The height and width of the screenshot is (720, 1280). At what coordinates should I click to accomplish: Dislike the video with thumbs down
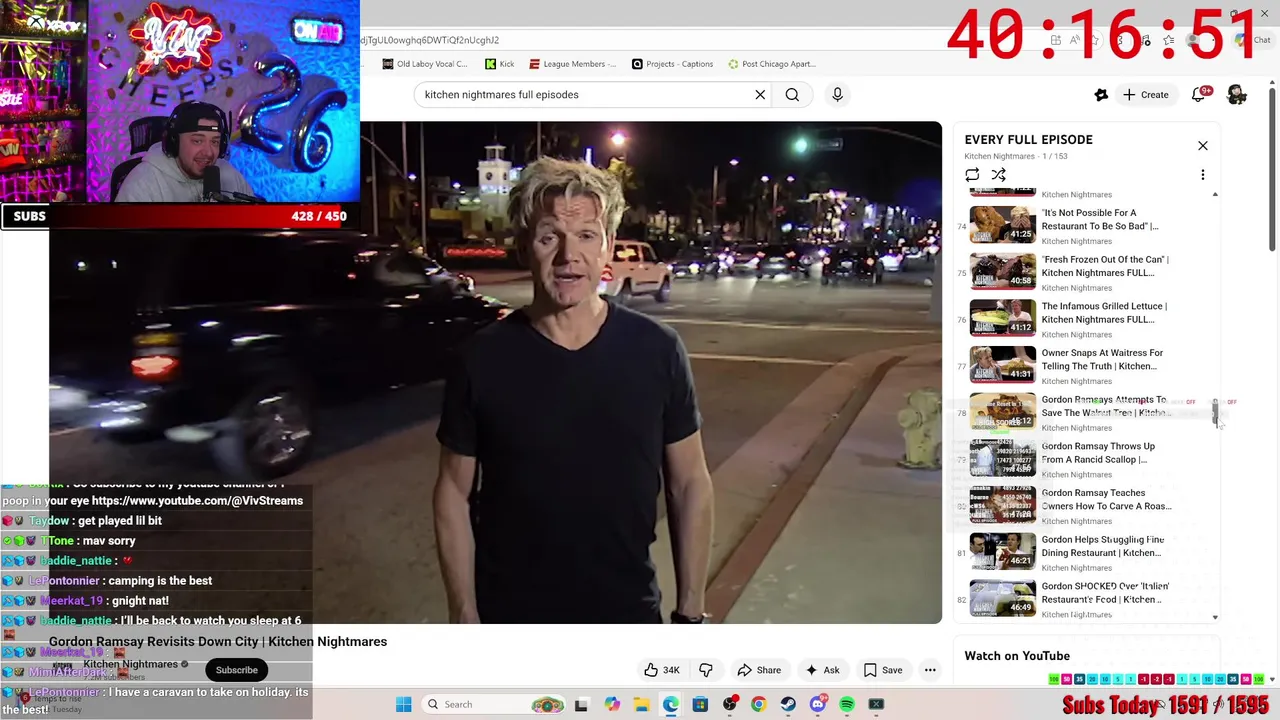coord(706,670)
